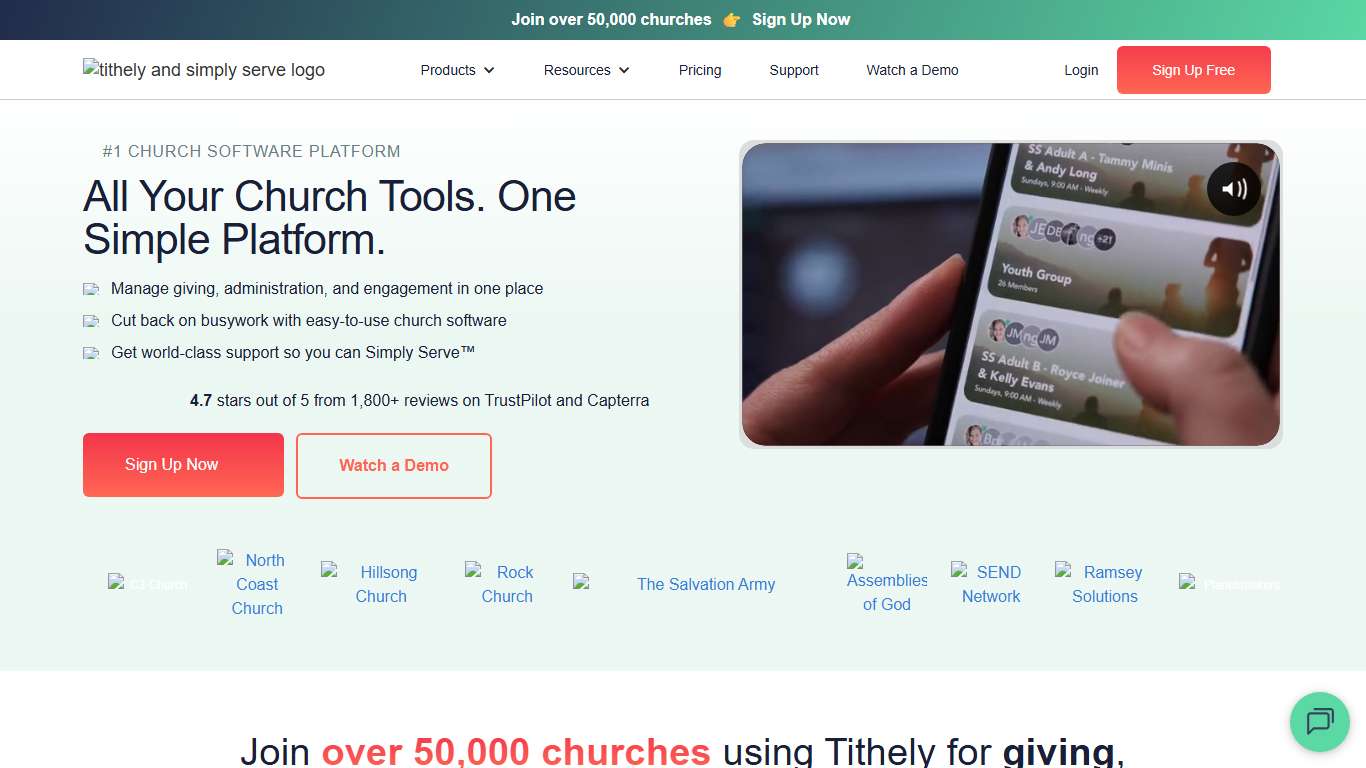This screenshot has width=1366, height=768.
Task: Click the red Sign Up Now hero button
Action: click(x=183, y=464)
